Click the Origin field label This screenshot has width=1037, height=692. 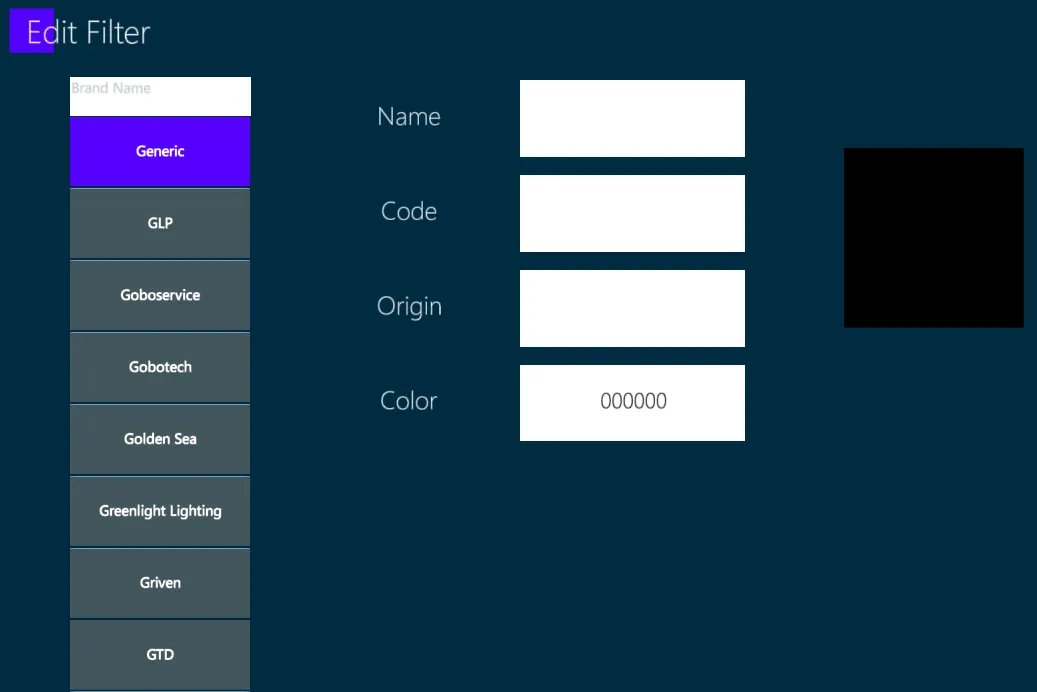click(x=409, y=306)
